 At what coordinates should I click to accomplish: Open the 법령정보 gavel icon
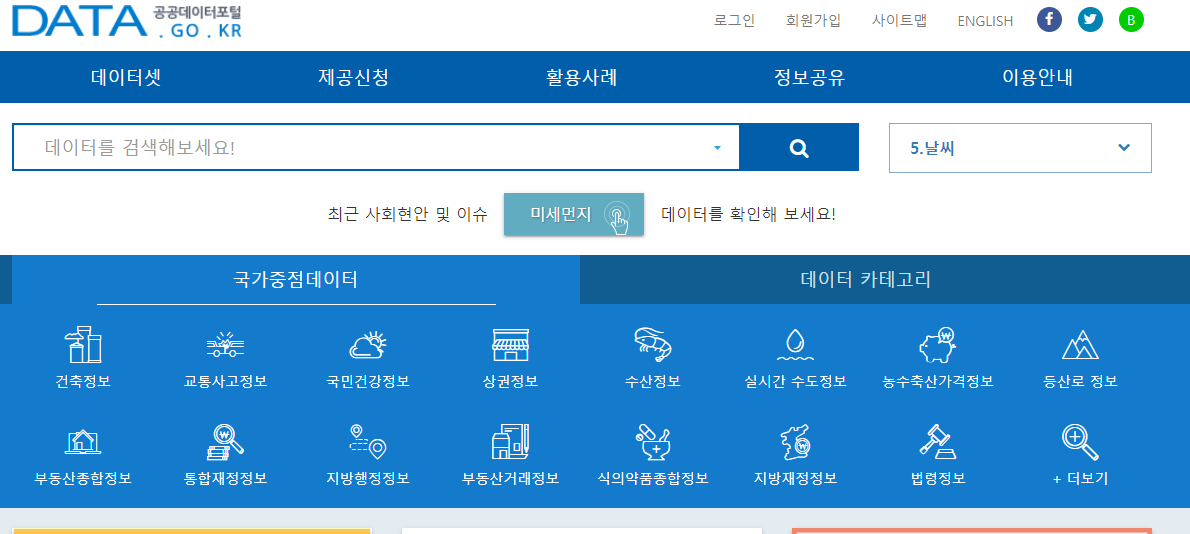(x=938, y=442)
